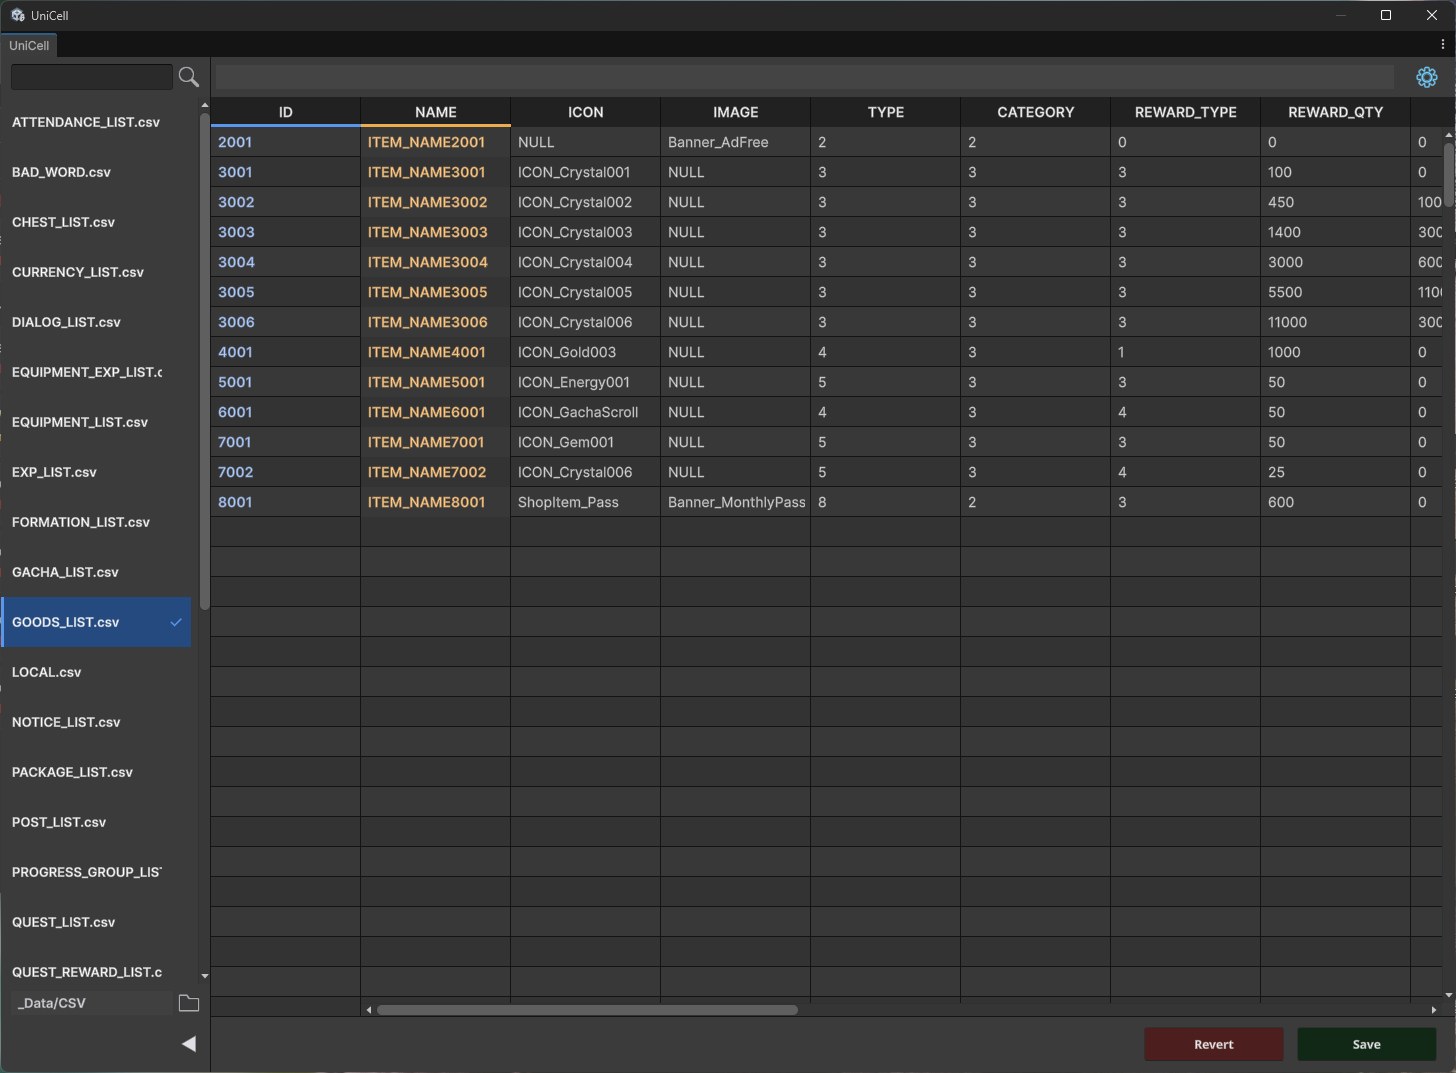Viewport: 1456px width, 1073px height.
Task: Open GACHA_LIST.csv file
Action: 96,572
